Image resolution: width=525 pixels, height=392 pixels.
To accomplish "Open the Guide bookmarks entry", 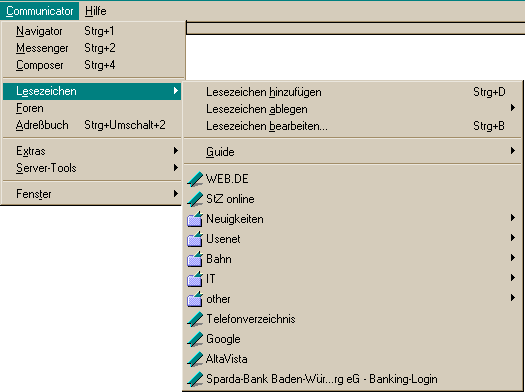I will (x=353, y=152).
